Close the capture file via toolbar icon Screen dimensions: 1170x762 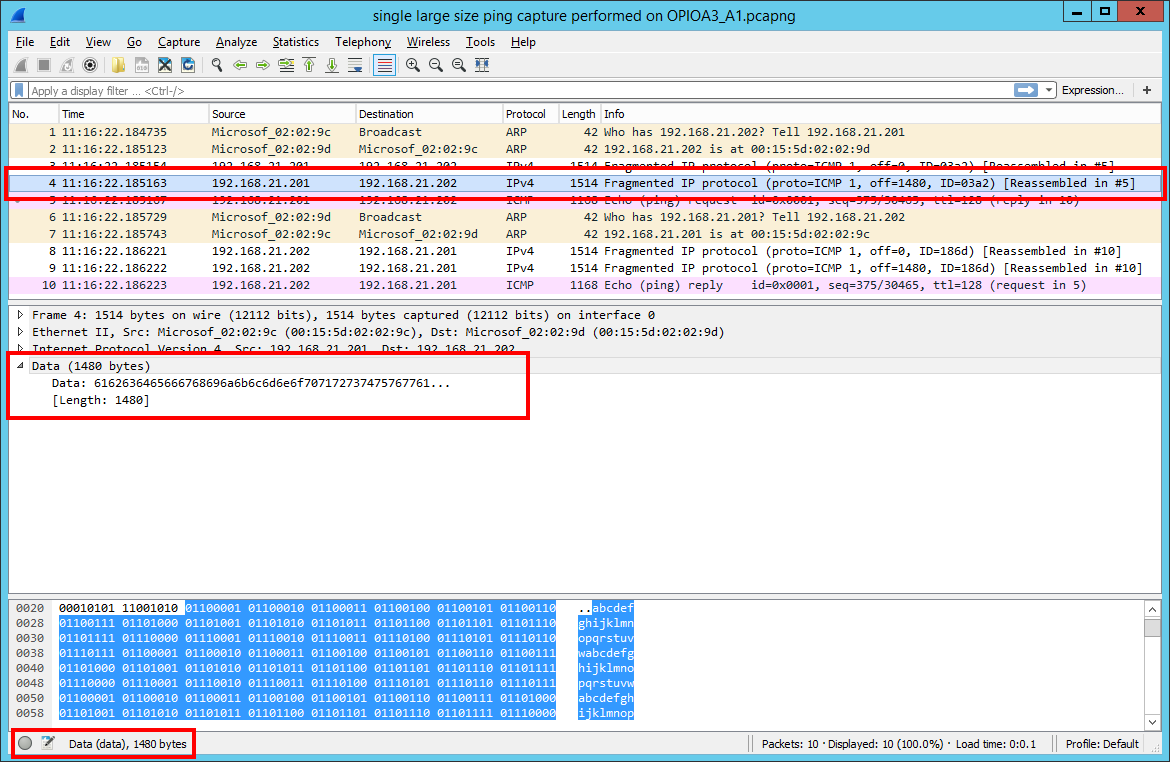165,65
